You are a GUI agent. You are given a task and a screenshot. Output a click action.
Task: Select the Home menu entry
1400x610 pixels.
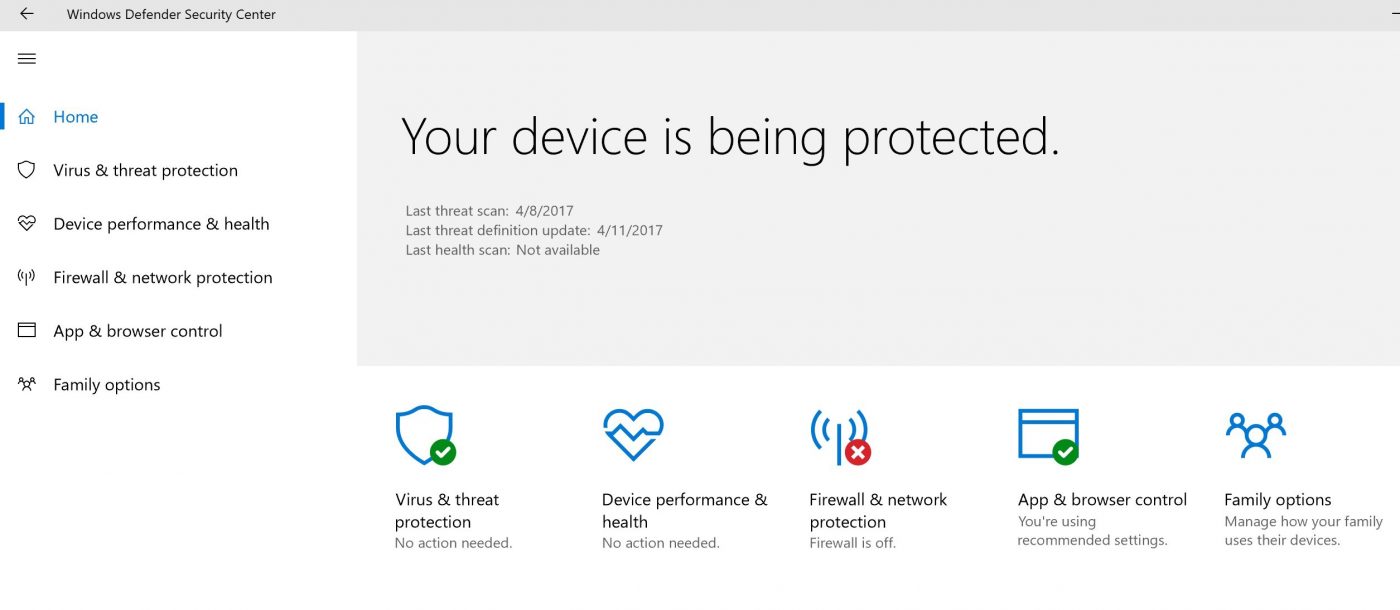(x=75, y=116)
